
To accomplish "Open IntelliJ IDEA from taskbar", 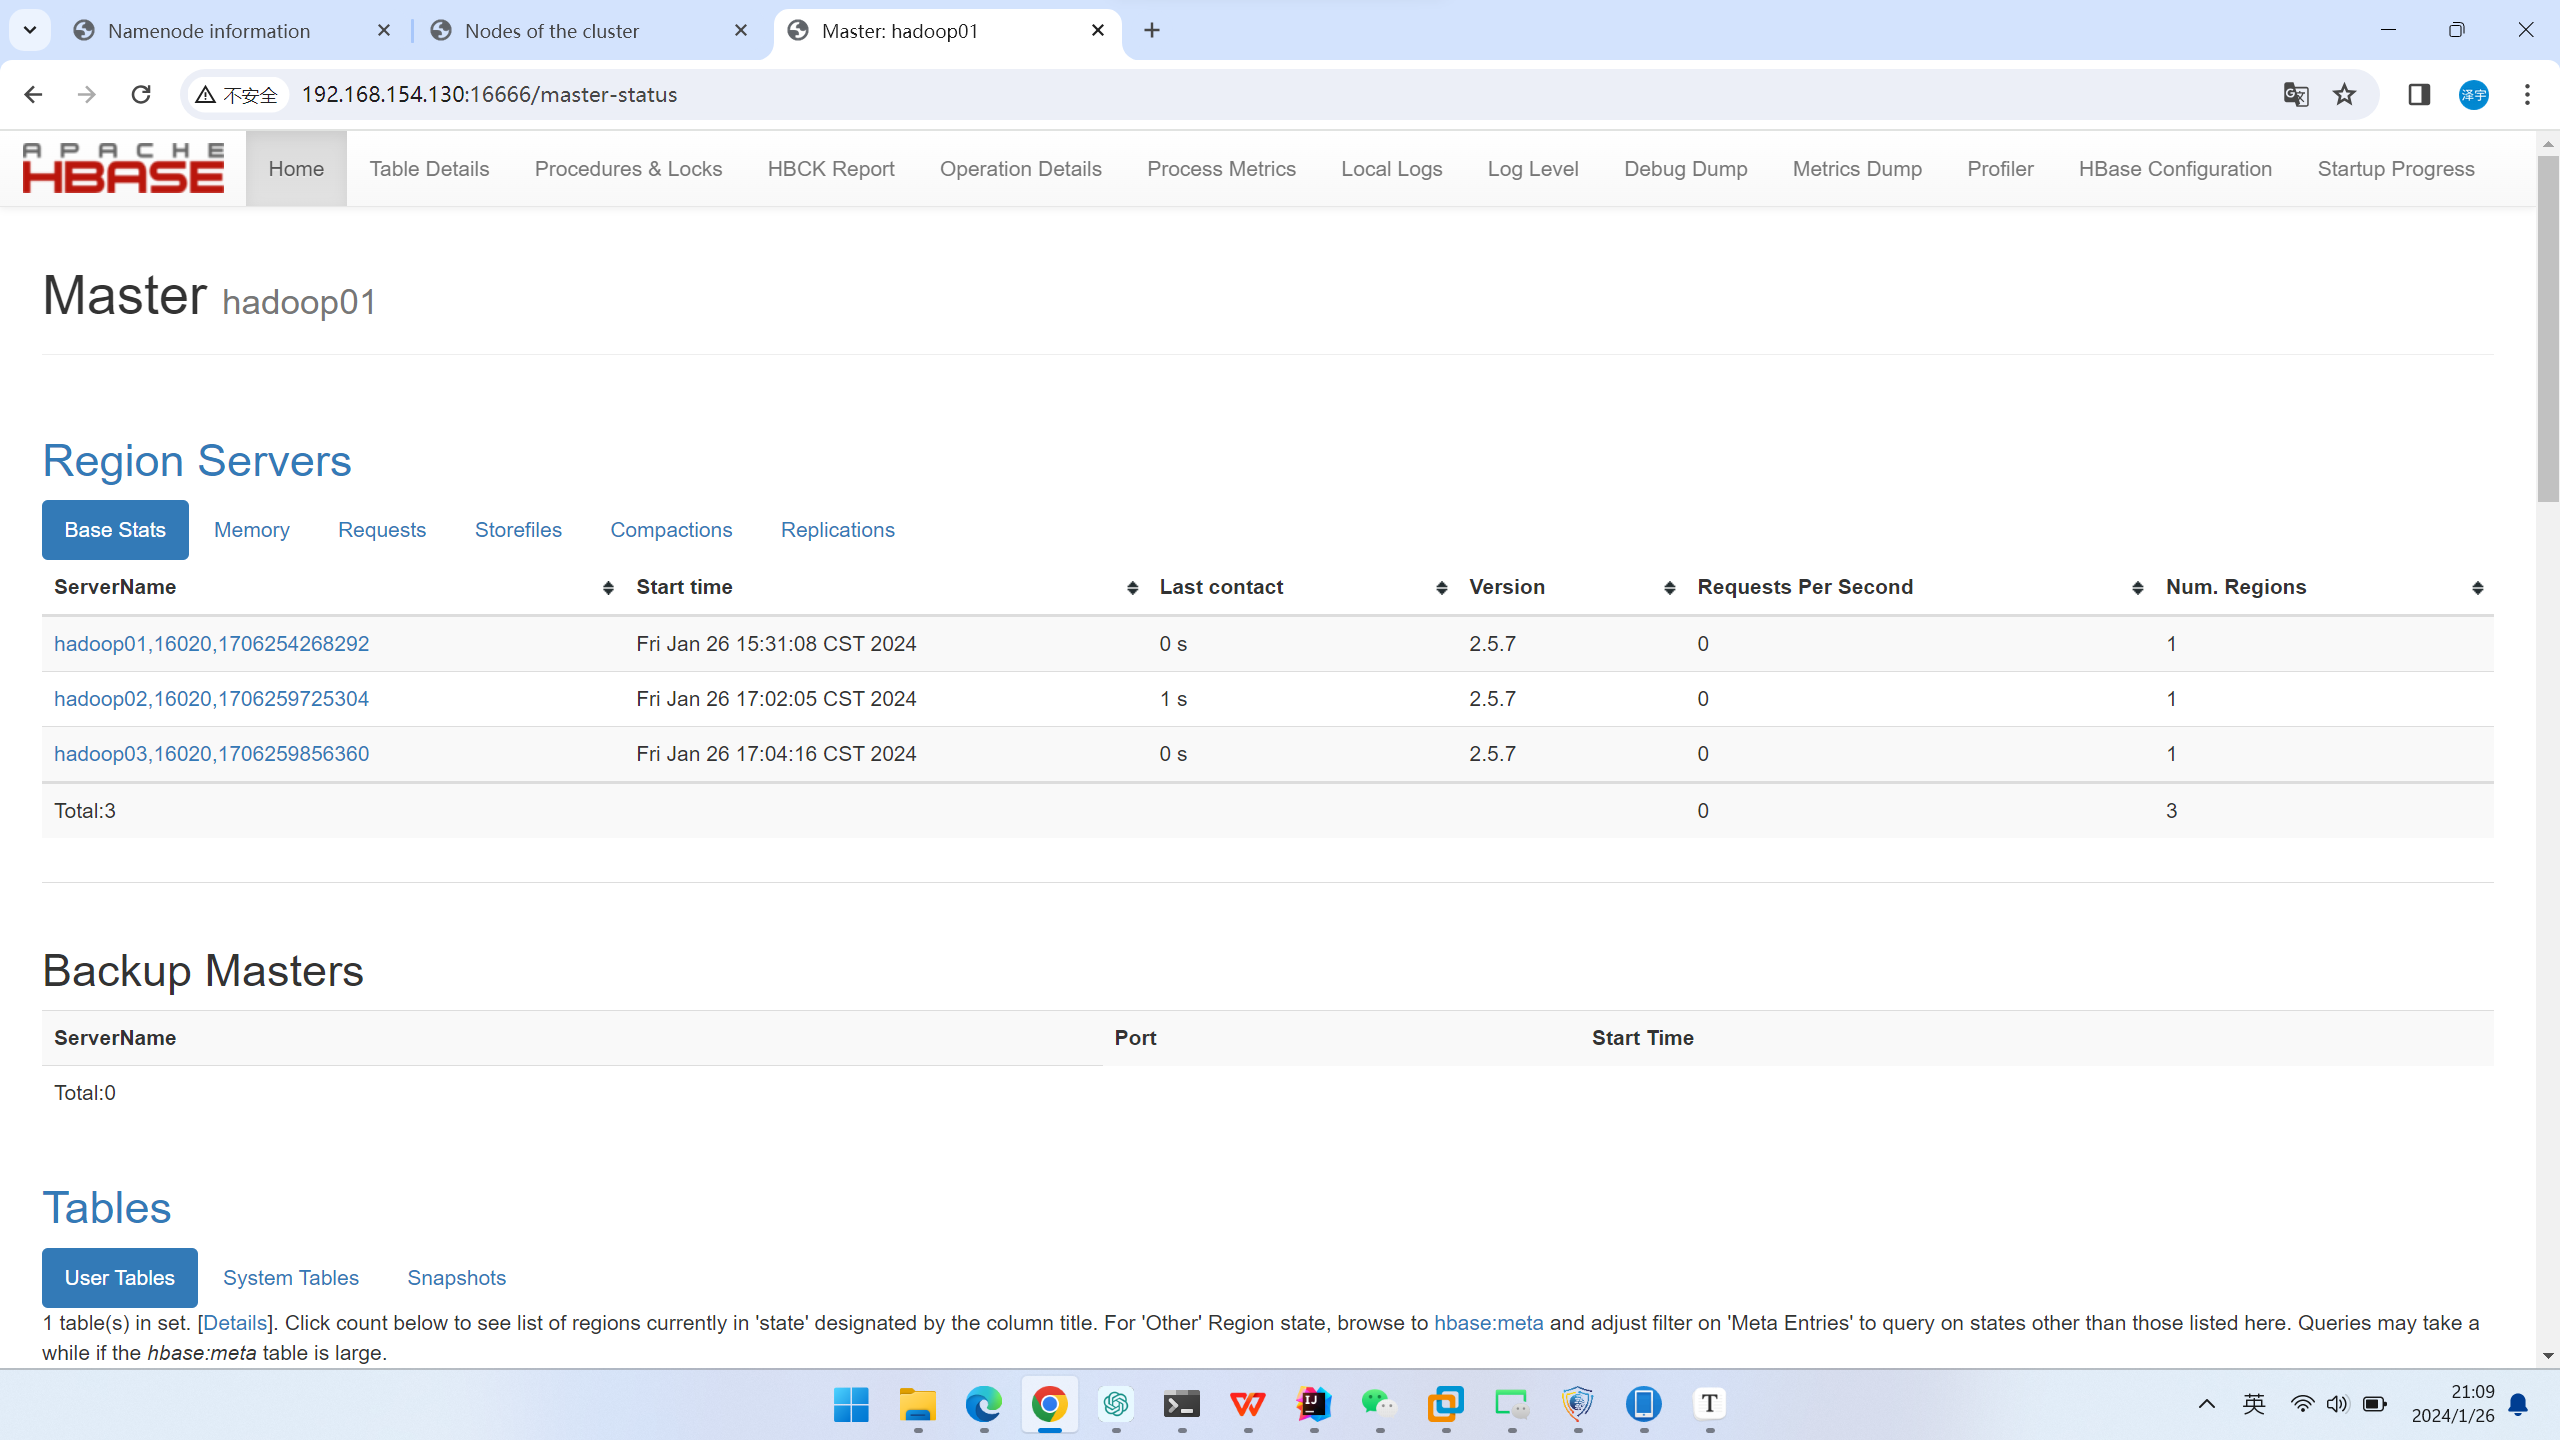I will tap(1313, 1404).
